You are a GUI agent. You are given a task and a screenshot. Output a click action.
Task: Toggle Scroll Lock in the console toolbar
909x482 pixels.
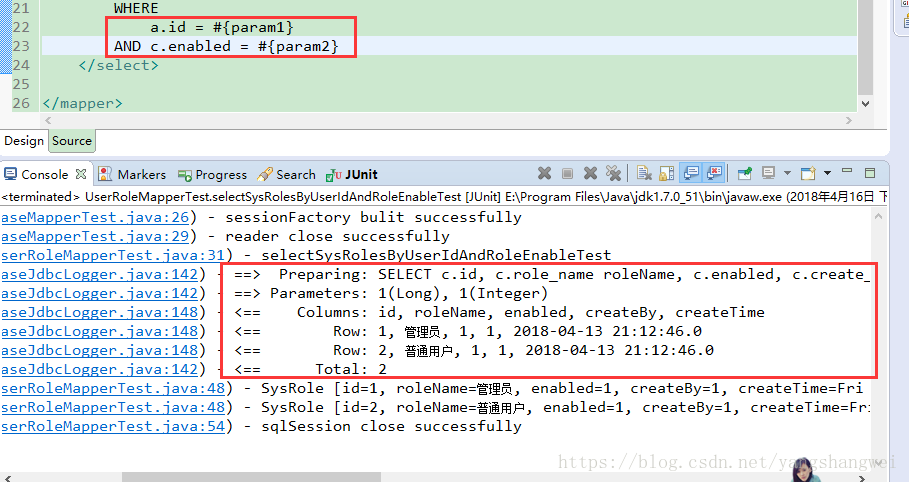667,174
